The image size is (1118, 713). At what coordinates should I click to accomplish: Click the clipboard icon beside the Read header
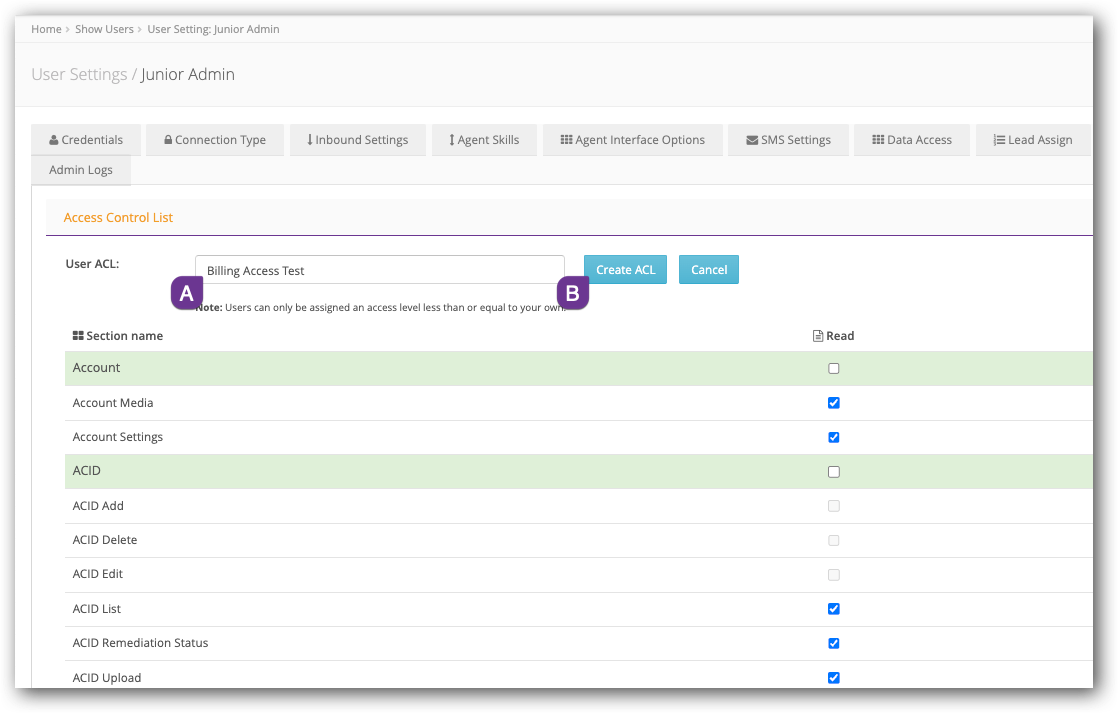tap(817, 335)
